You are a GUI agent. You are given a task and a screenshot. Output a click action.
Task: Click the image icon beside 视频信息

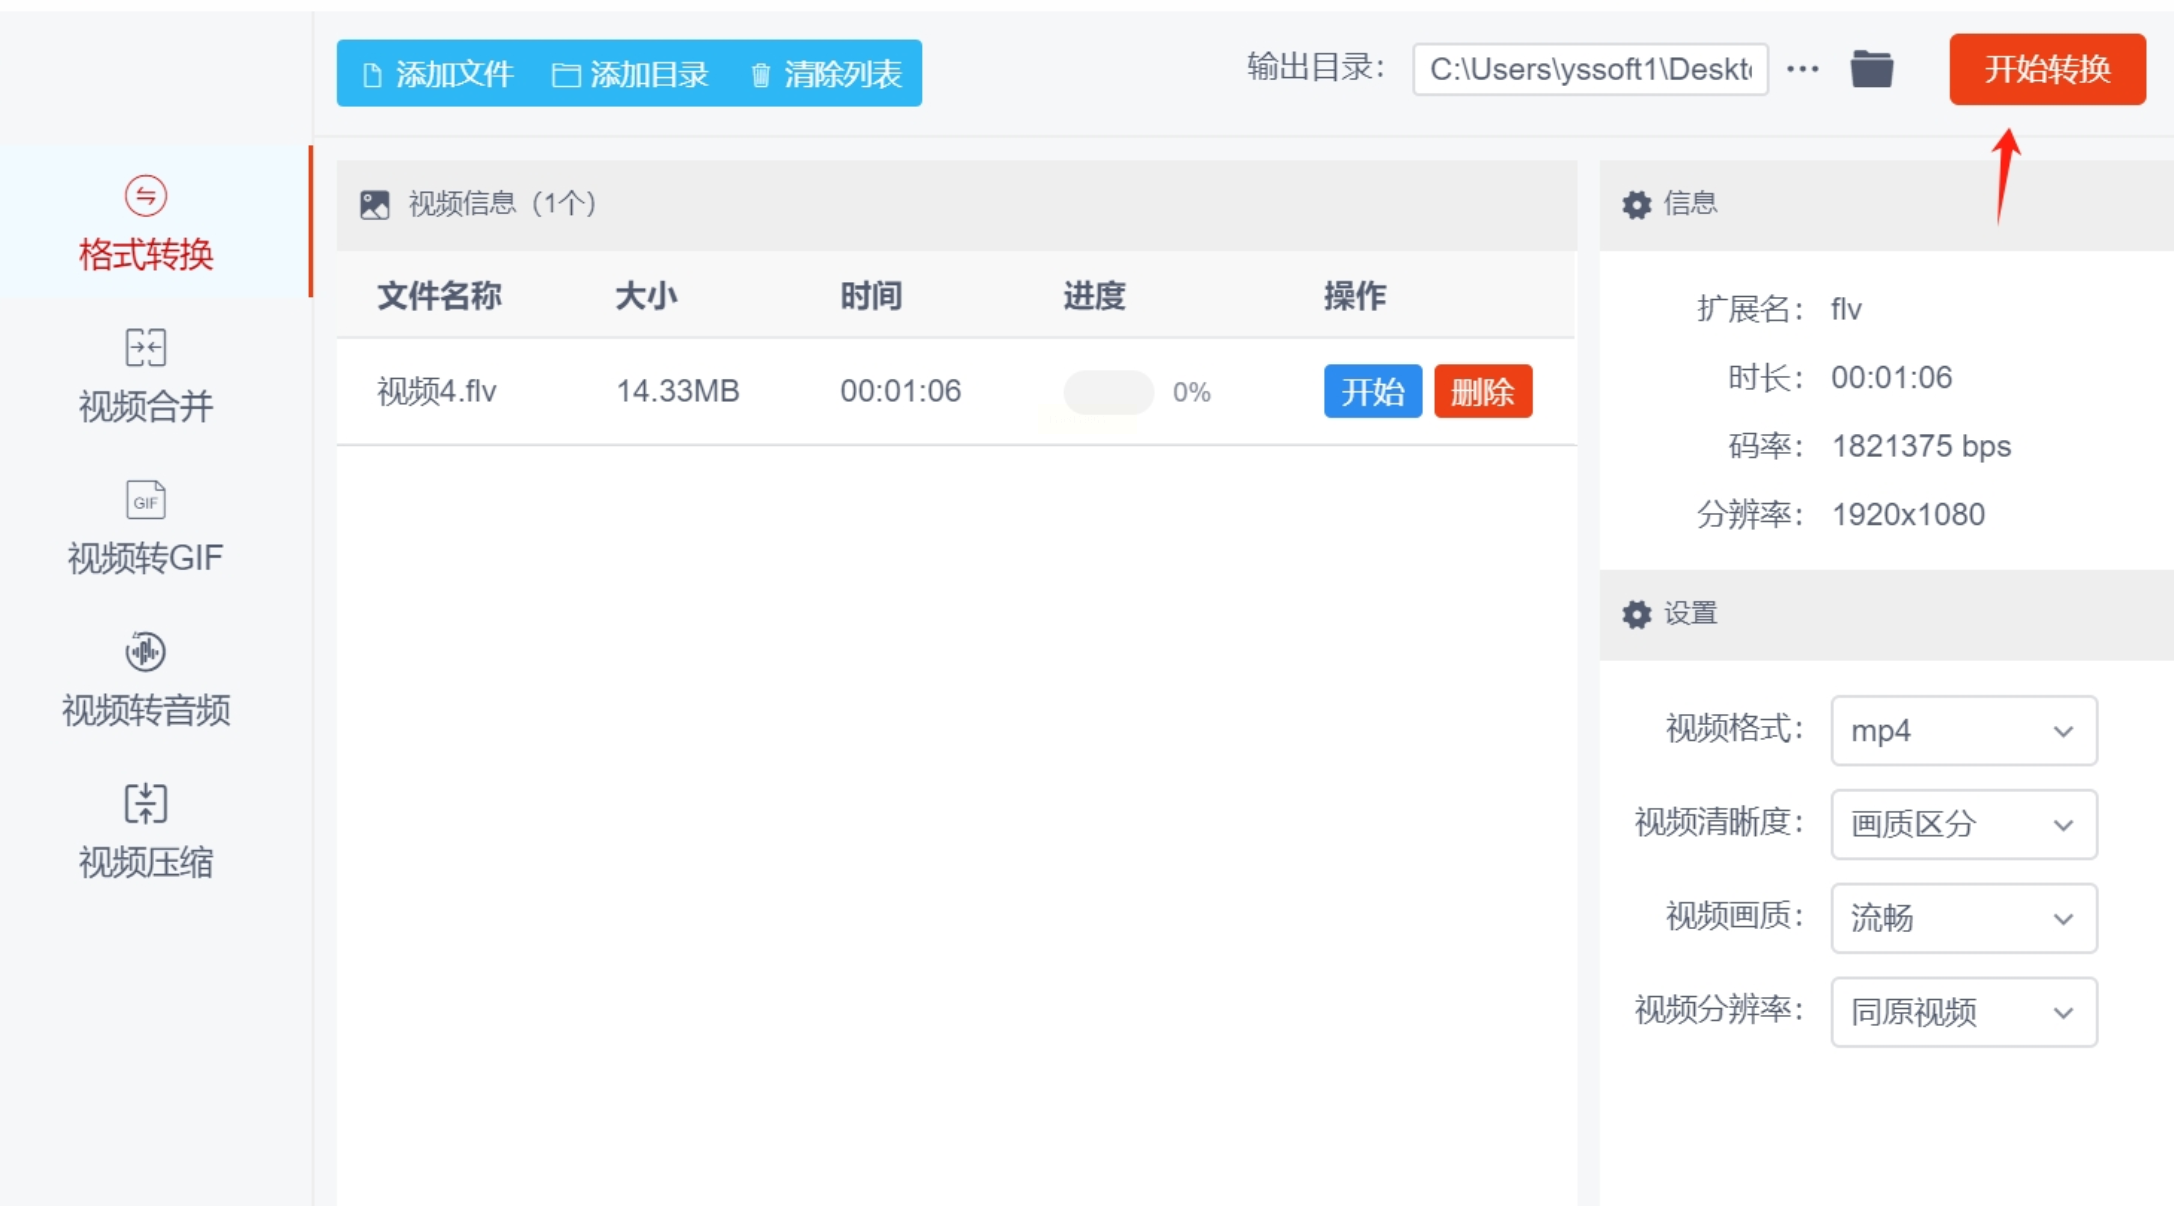pyautogui.click(x=375, y=205)
